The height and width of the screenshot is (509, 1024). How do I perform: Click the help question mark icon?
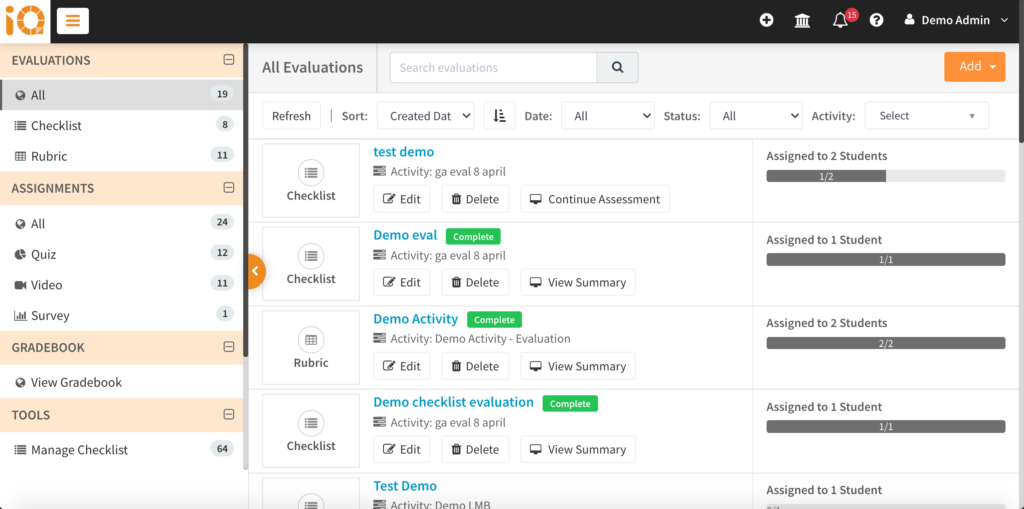(x=876, y=20)
